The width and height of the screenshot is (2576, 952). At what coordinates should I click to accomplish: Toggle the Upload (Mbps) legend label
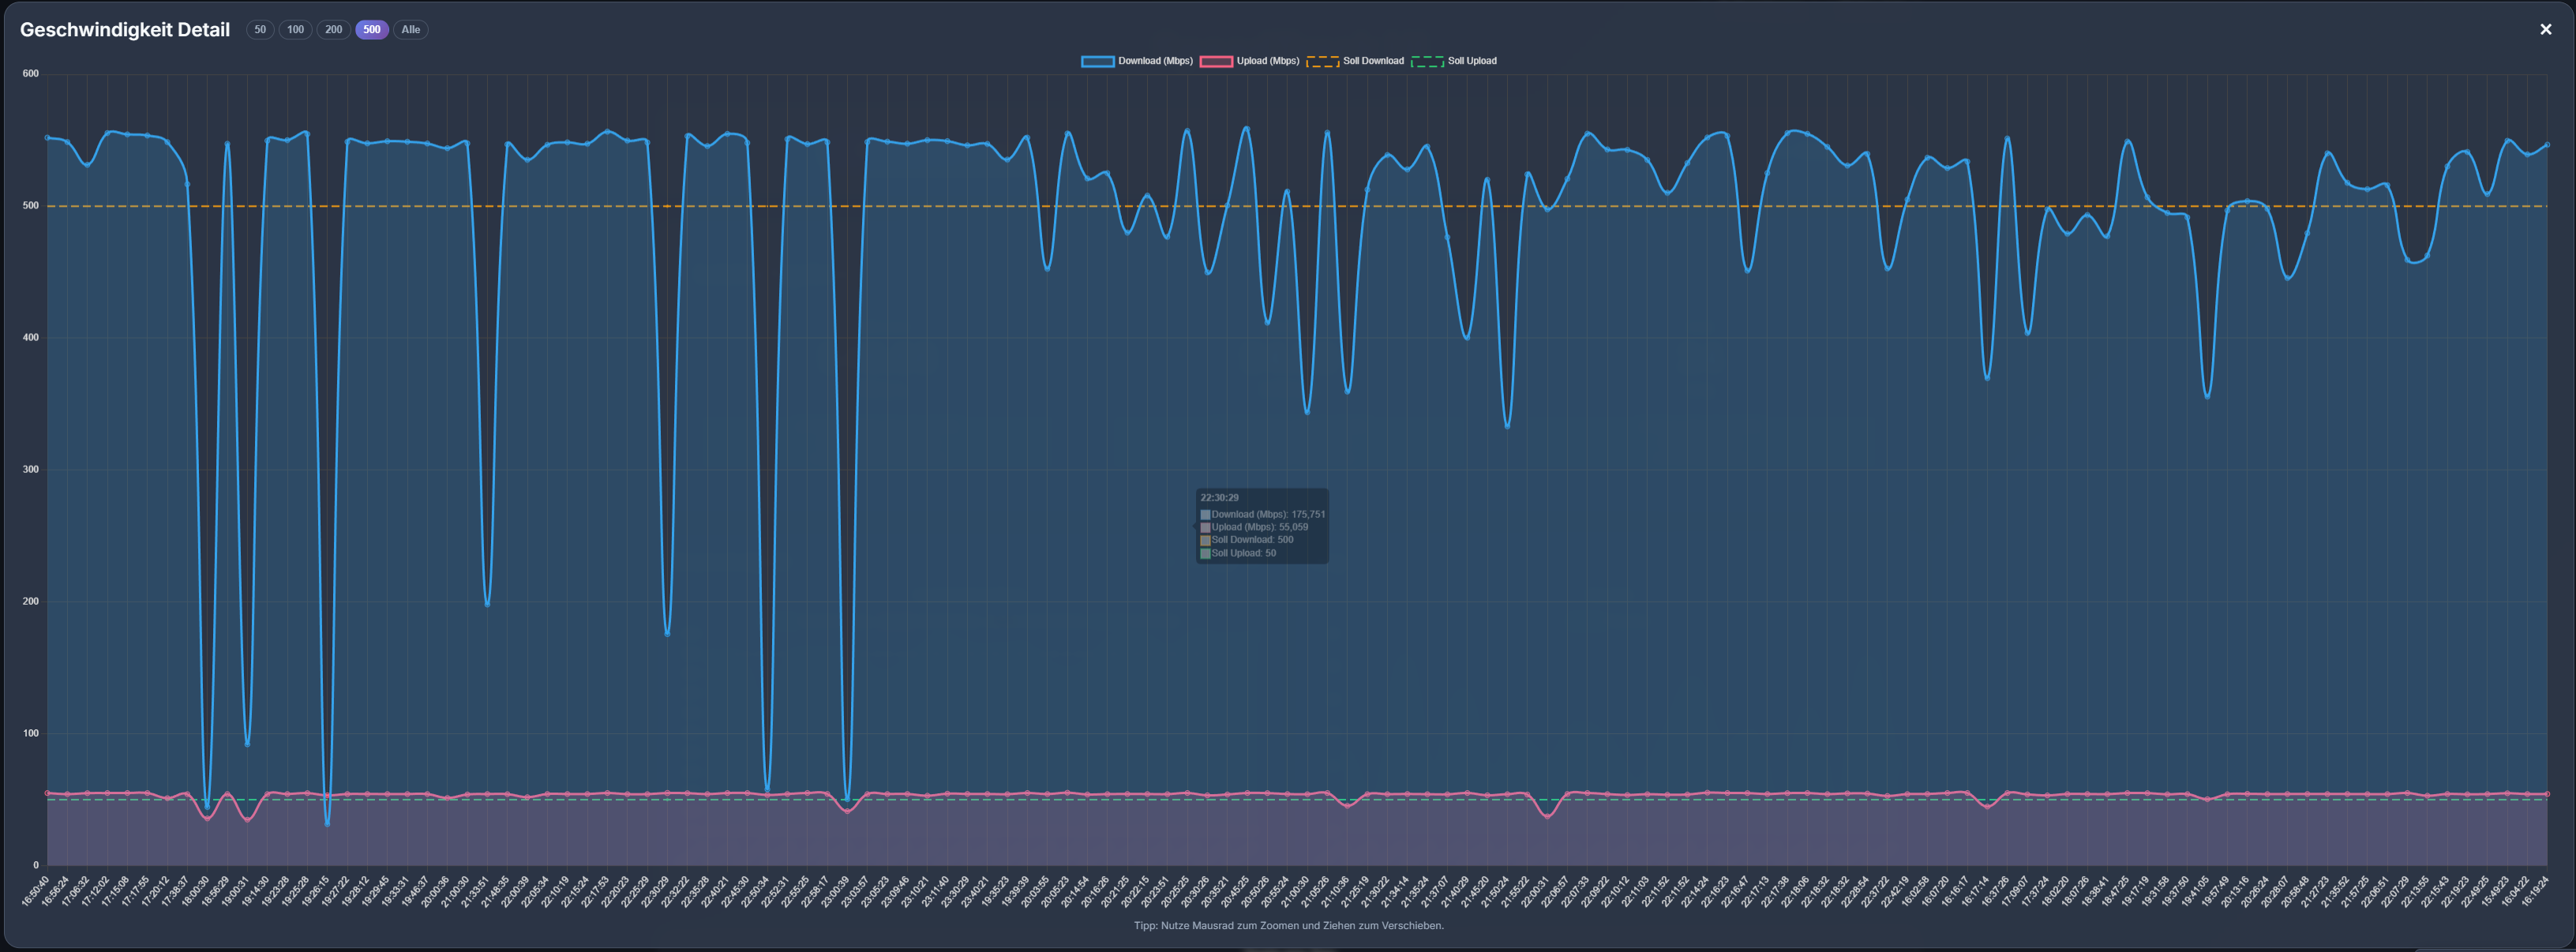[x=1267, y=61]
